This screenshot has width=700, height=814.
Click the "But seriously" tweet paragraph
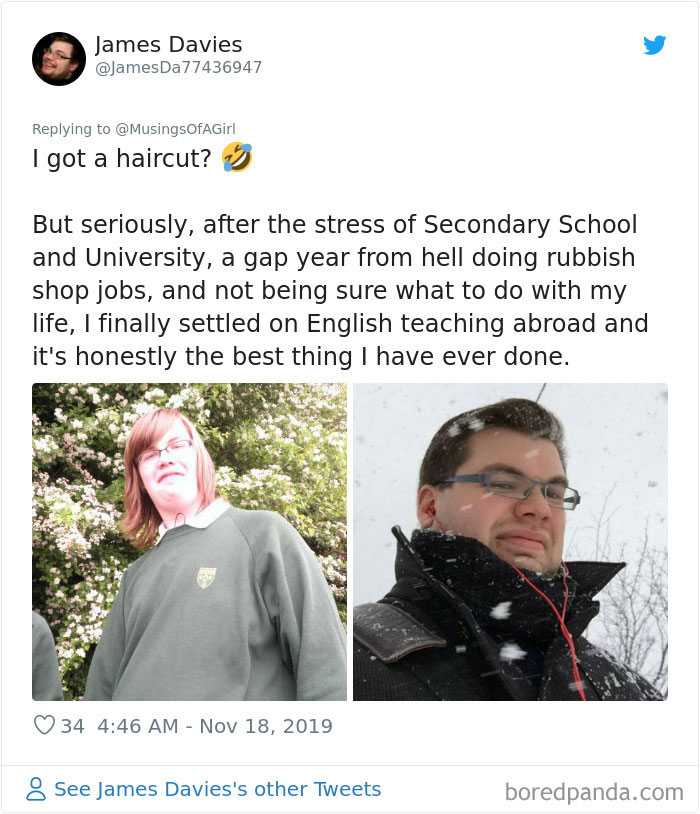click(x=340, y=290)
